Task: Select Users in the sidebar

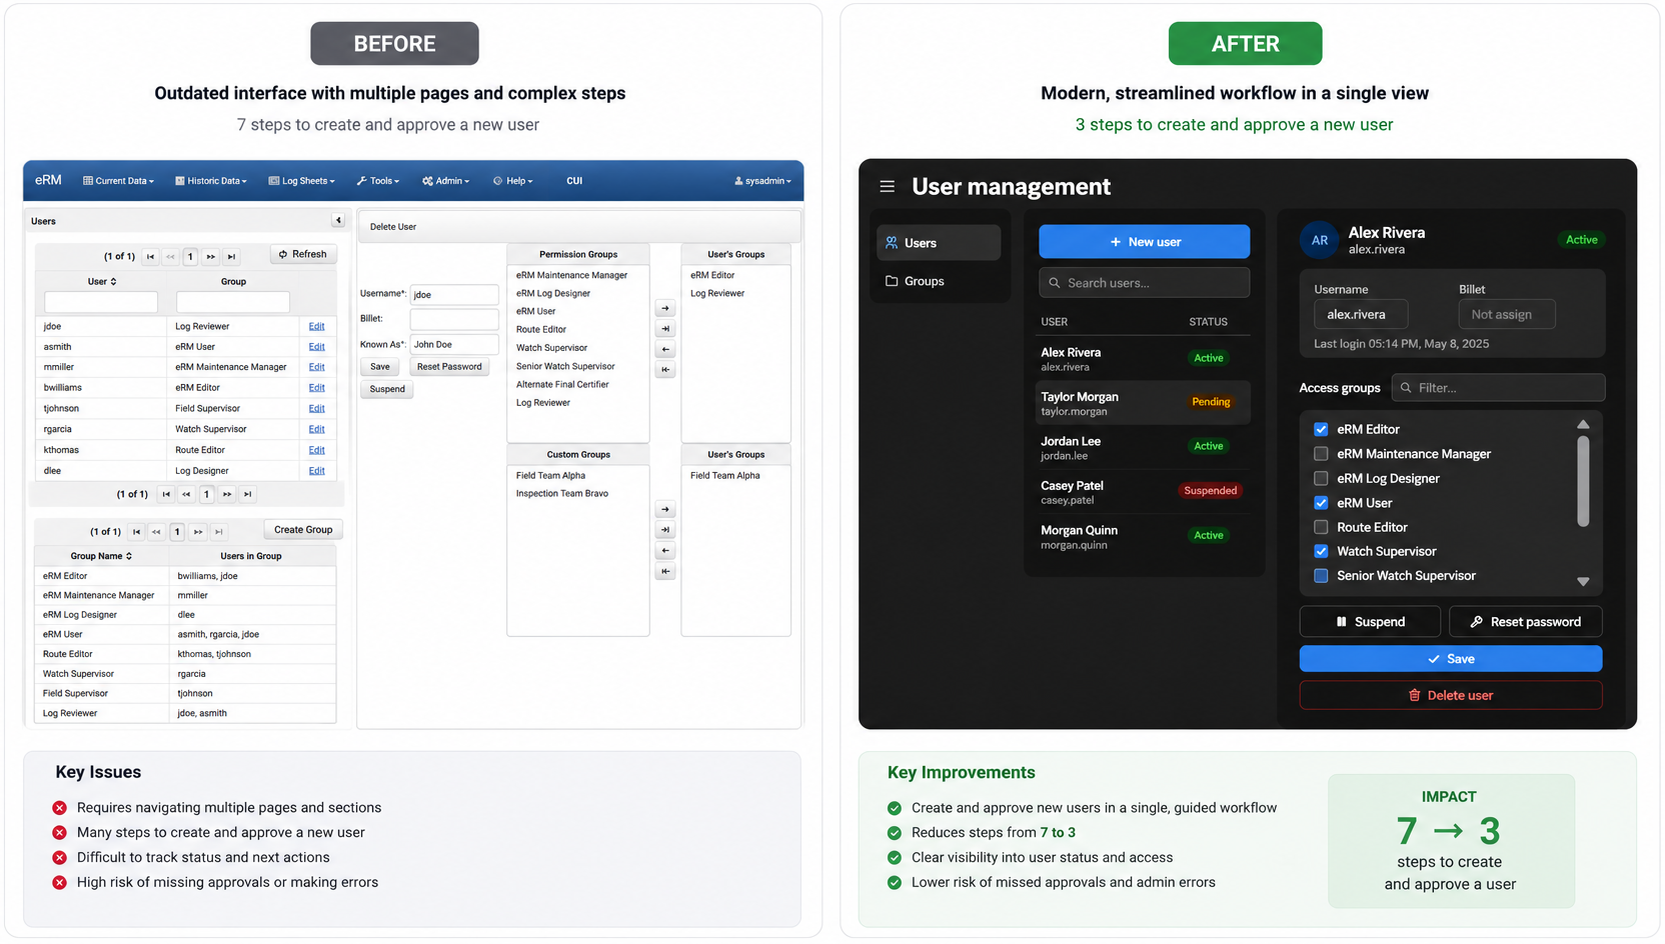Action: tap(938, 243)
